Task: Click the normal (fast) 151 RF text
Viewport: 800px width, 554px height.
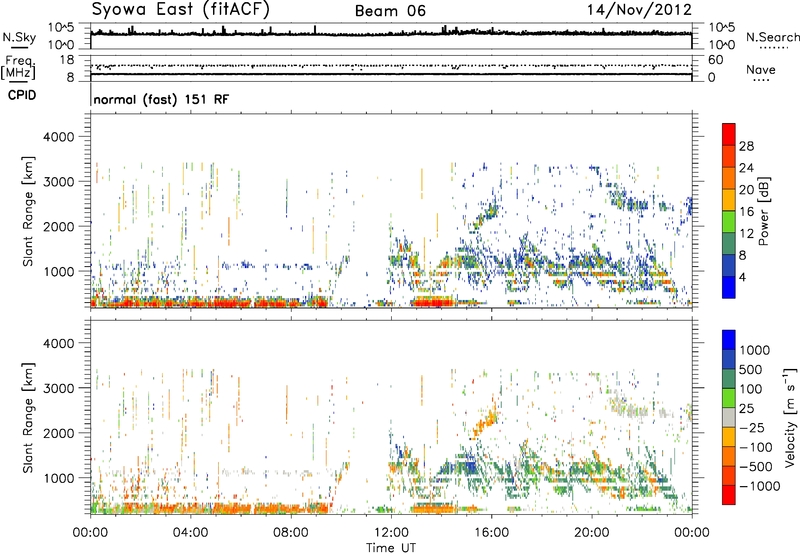Action: click(161, 99)
